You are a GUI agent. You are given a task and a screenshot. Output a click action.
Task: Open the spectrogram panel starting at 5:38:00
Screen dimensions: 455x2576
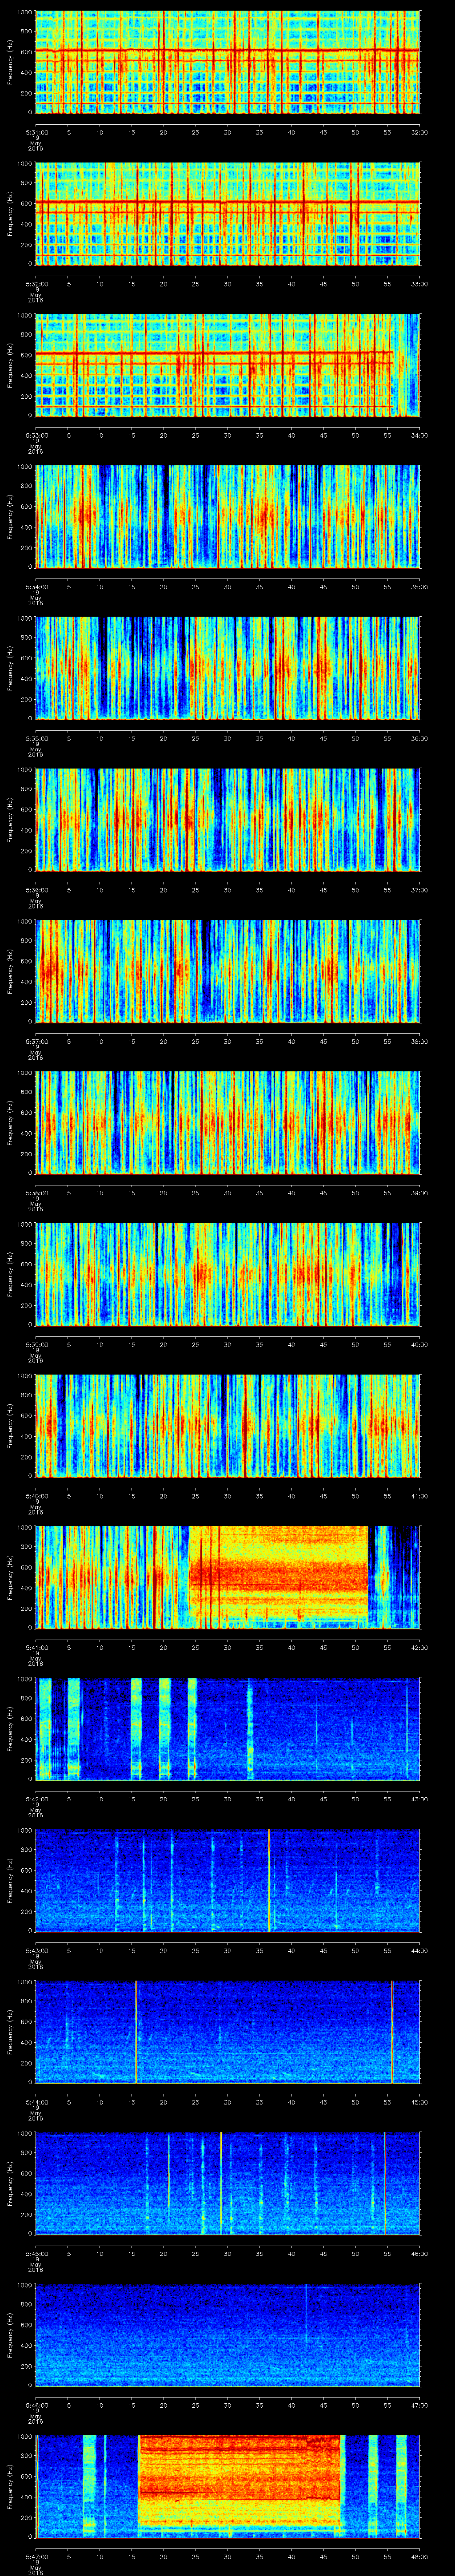227,1123
